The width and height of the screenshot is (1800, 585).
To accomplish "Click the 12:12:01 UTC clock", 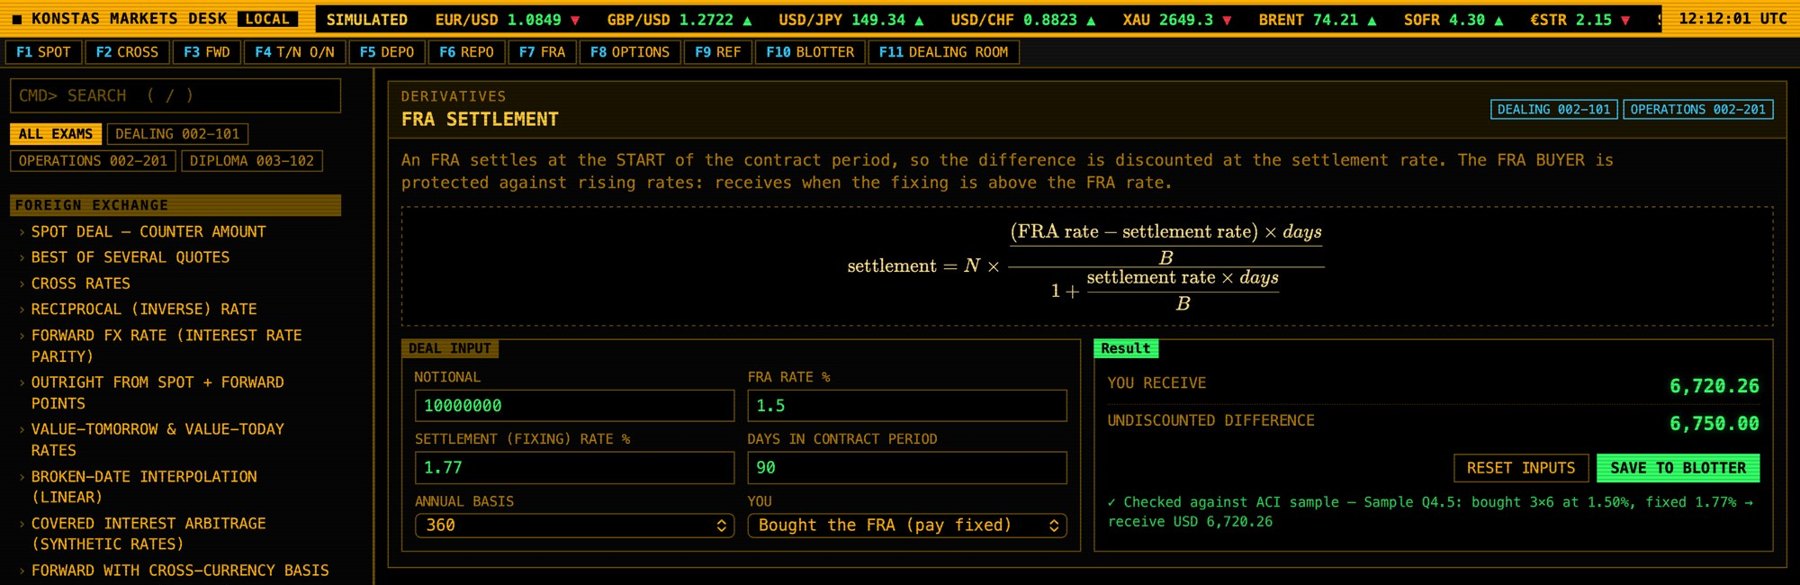I will point(1732,19).
